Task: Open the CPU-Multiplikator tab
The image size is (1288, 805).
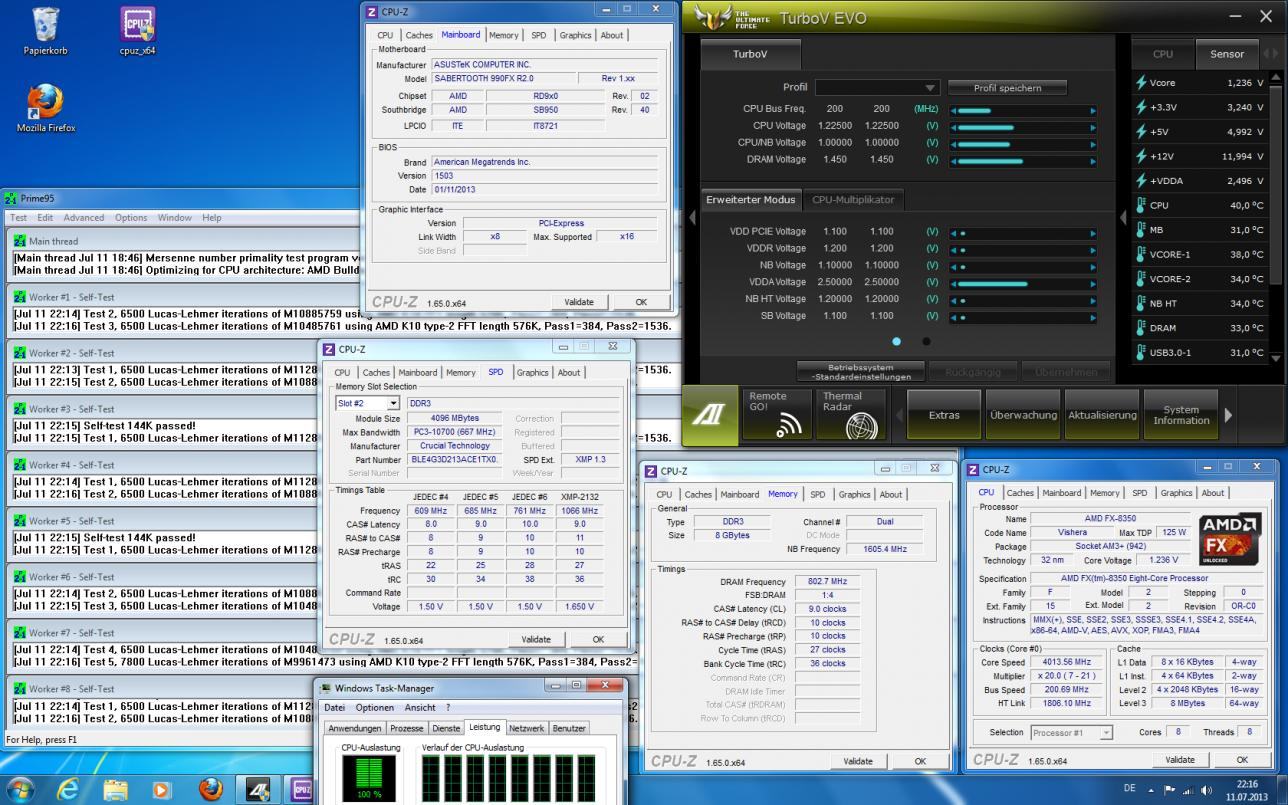Action: pyautogui.click(x=853, y=199)
